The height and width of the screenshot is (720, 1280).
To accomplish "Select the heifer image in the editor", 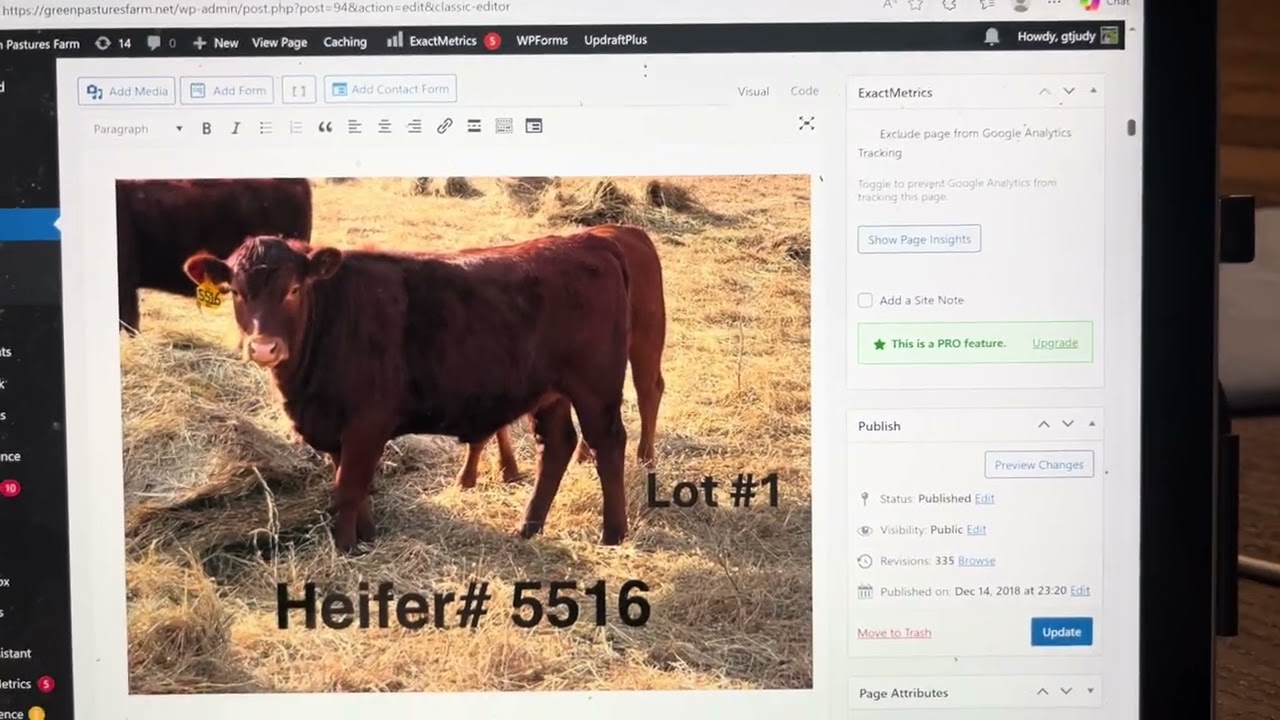I will tap(464, 434).
